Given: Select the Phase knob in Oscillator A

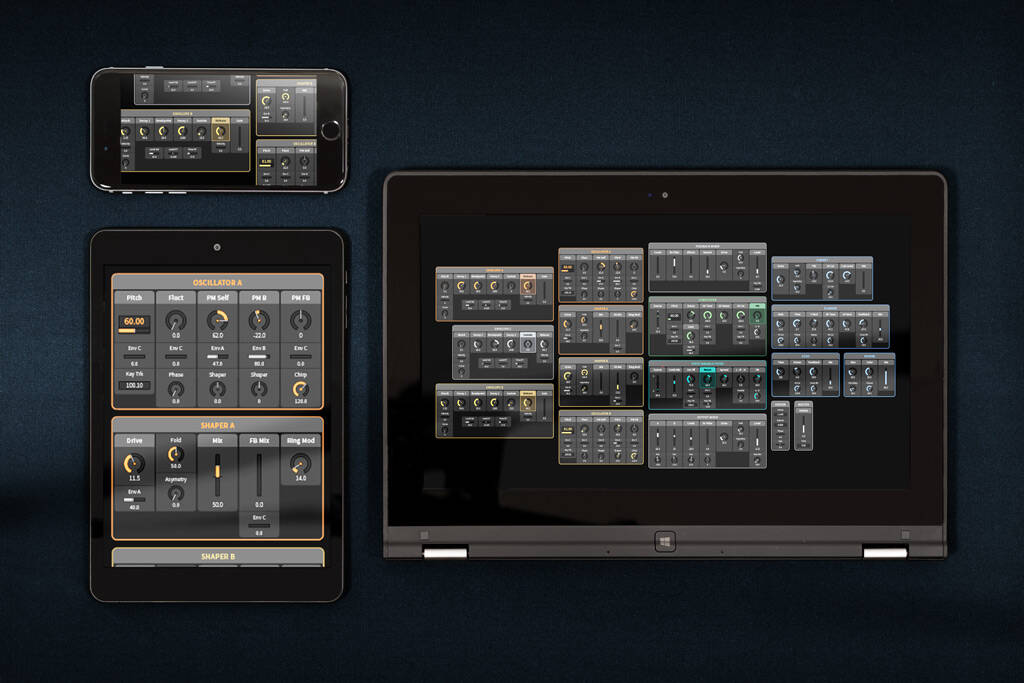Looking at the screenshot, I should (176, 390).
